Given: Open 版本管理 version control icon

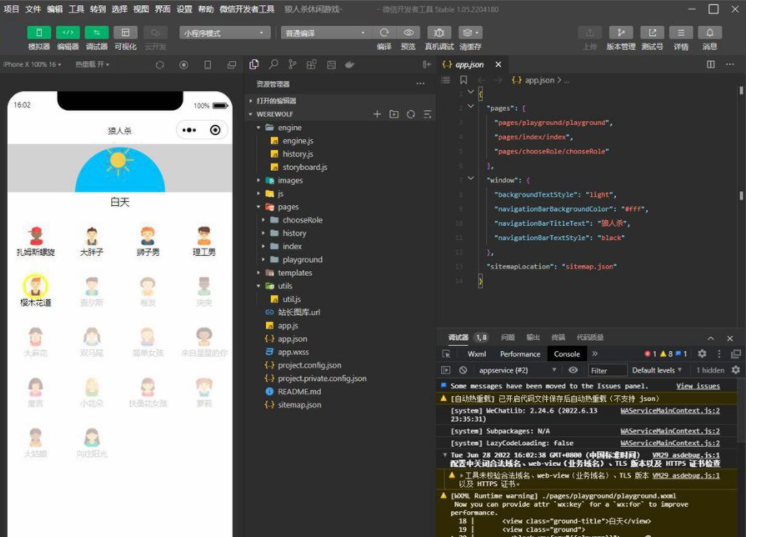Looking at the screenshot, I should point(620,32).
